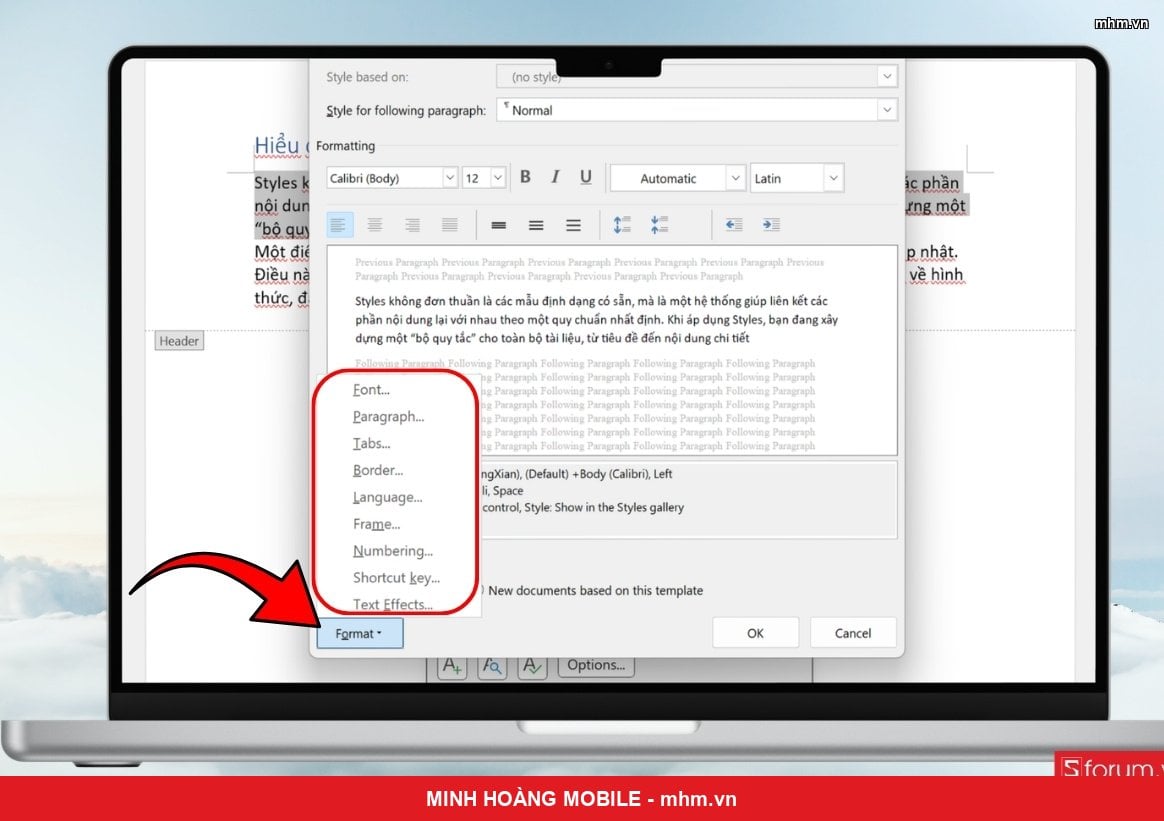
Task: Choose Numbering... from the Format menu
Action: point(393,551)
